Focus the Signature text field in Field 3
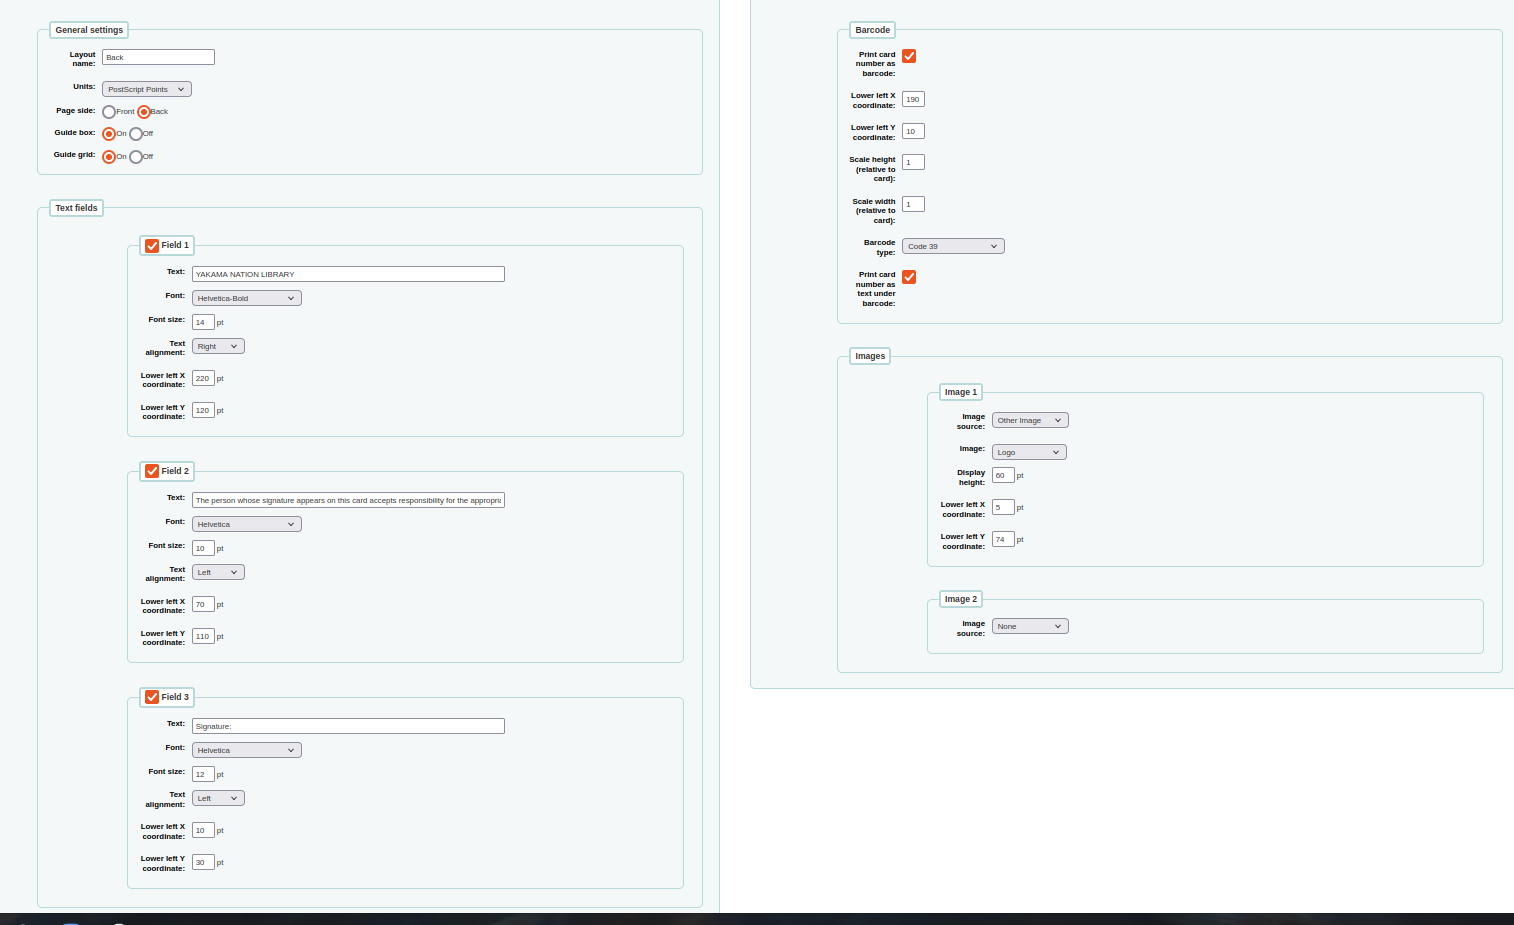Screen dimensions: 1514x925 click(x=348, y=727)
